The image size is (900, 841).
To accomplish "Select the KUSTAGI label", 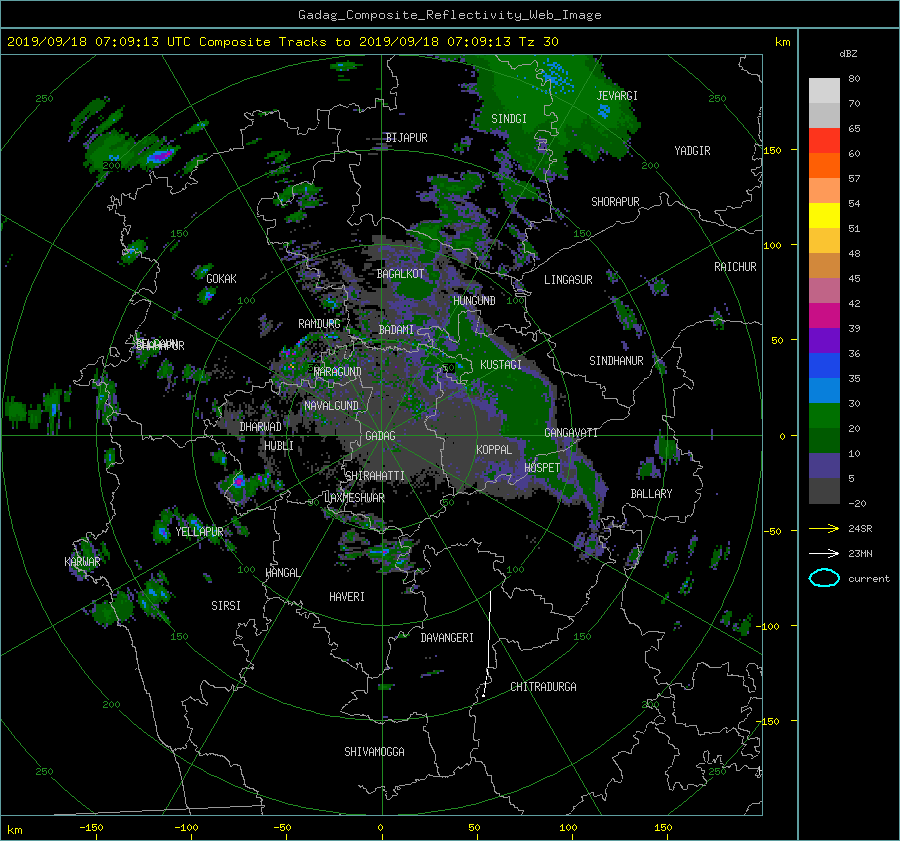I will coord(501,365).
